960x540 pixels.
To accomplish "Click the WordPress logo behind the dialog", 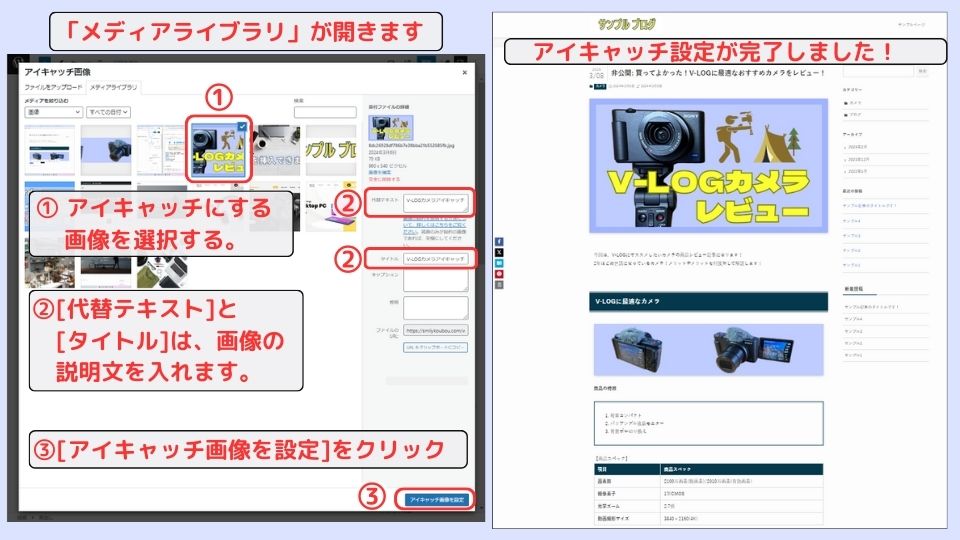I will pyautogui.click(x=17, y=63).
